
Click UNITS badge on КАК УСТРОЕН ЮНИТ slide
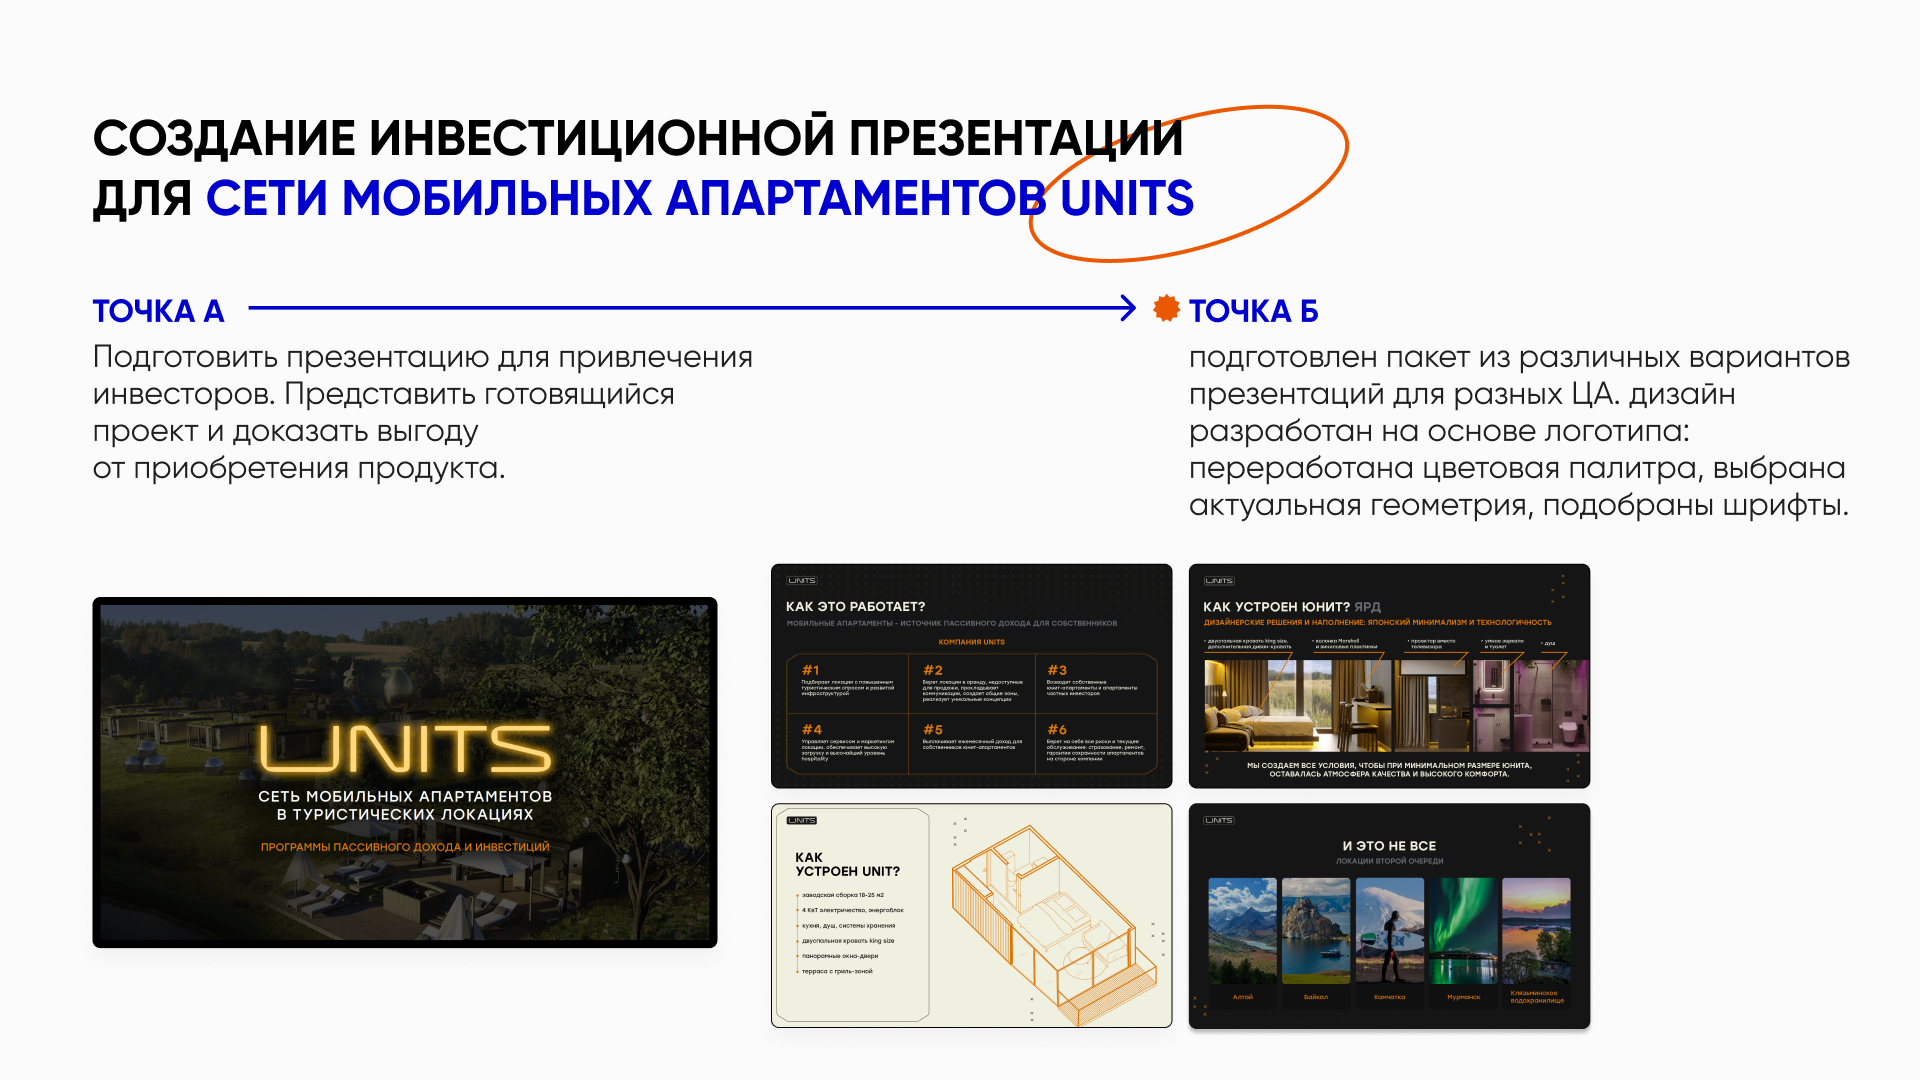tap(1219, 580)
